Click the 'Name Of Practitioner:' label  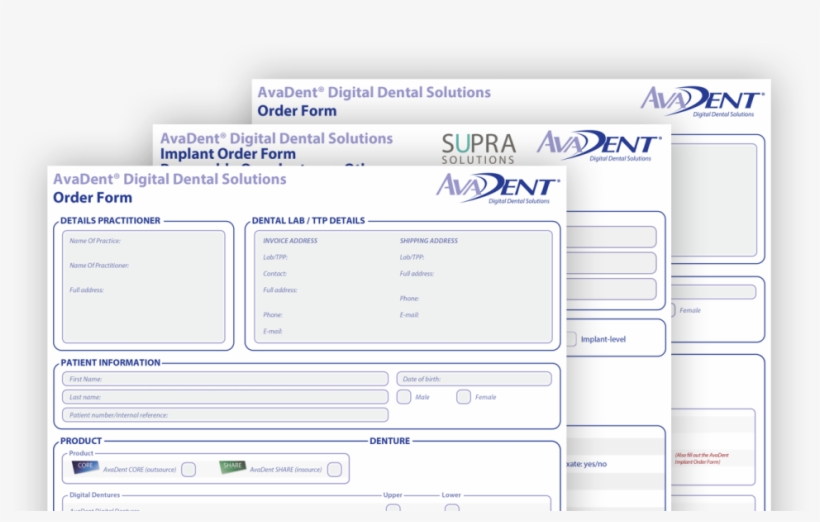[99, 265]
